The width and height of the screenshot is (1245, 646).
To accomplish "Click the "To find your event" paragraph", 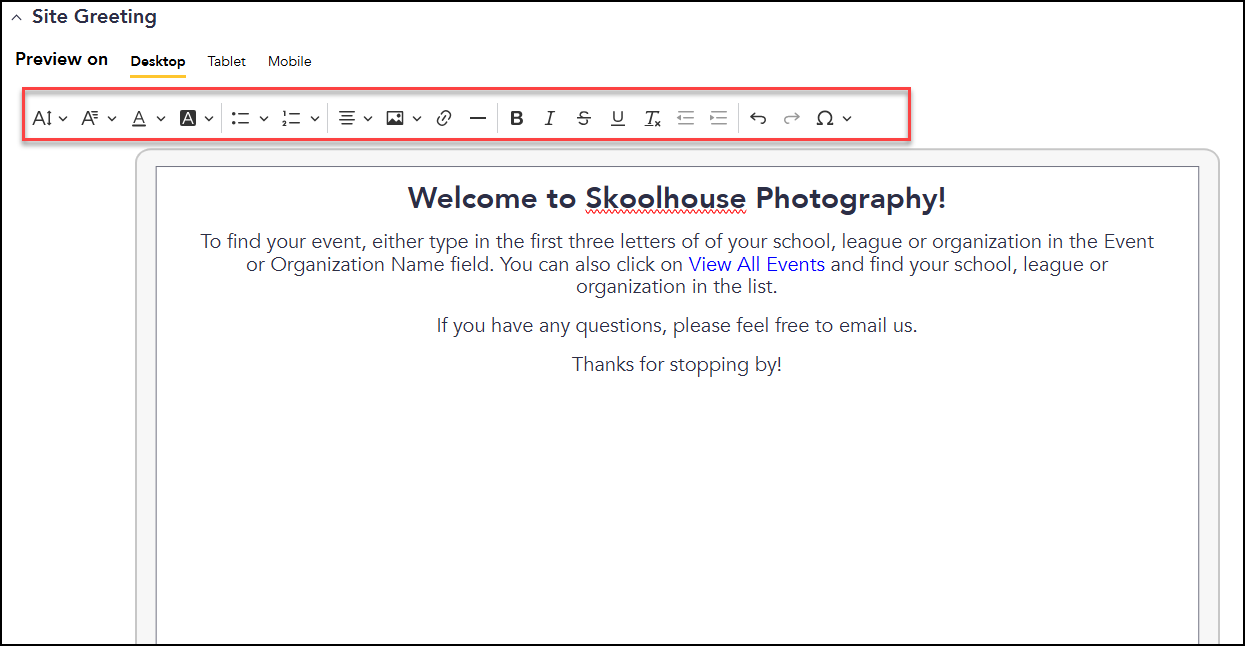I will (x=677, y=264).
